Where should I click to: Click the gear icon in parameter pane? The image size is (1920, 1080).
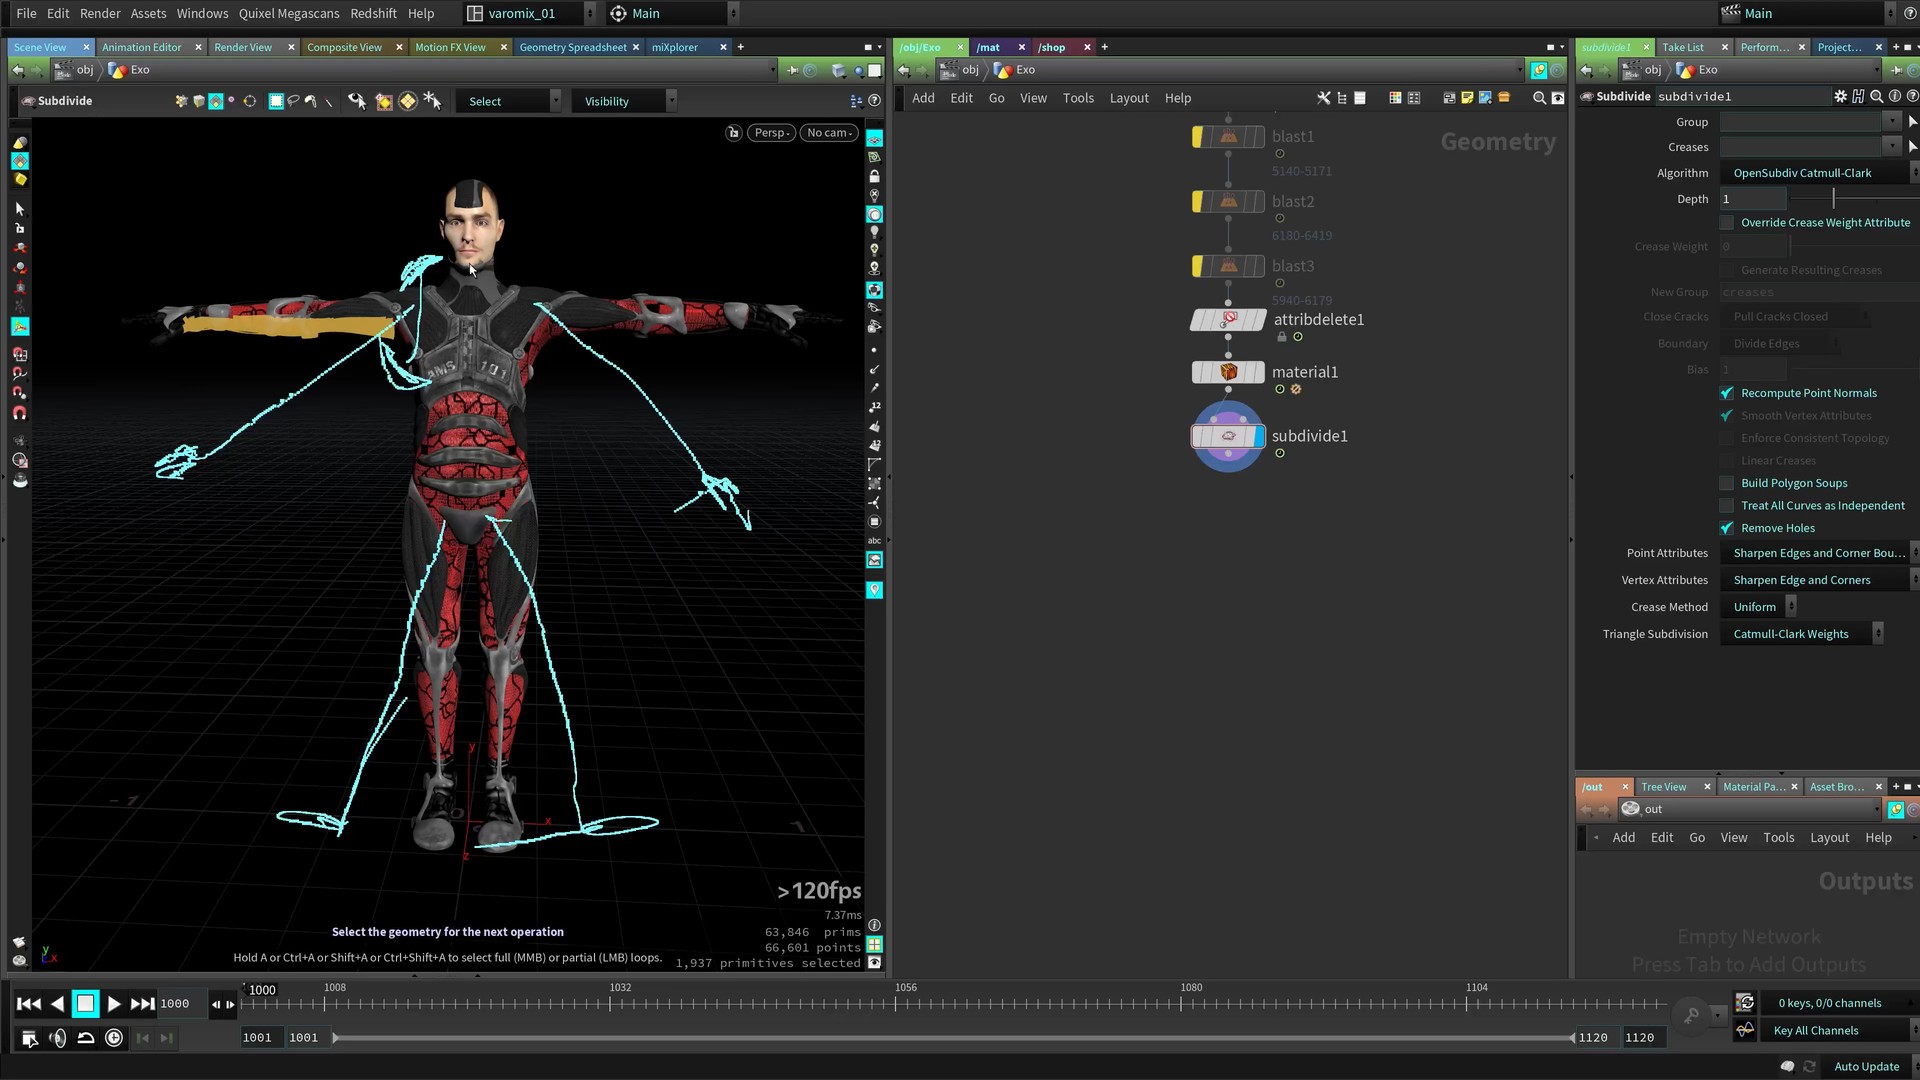(x=1840, y=96)
